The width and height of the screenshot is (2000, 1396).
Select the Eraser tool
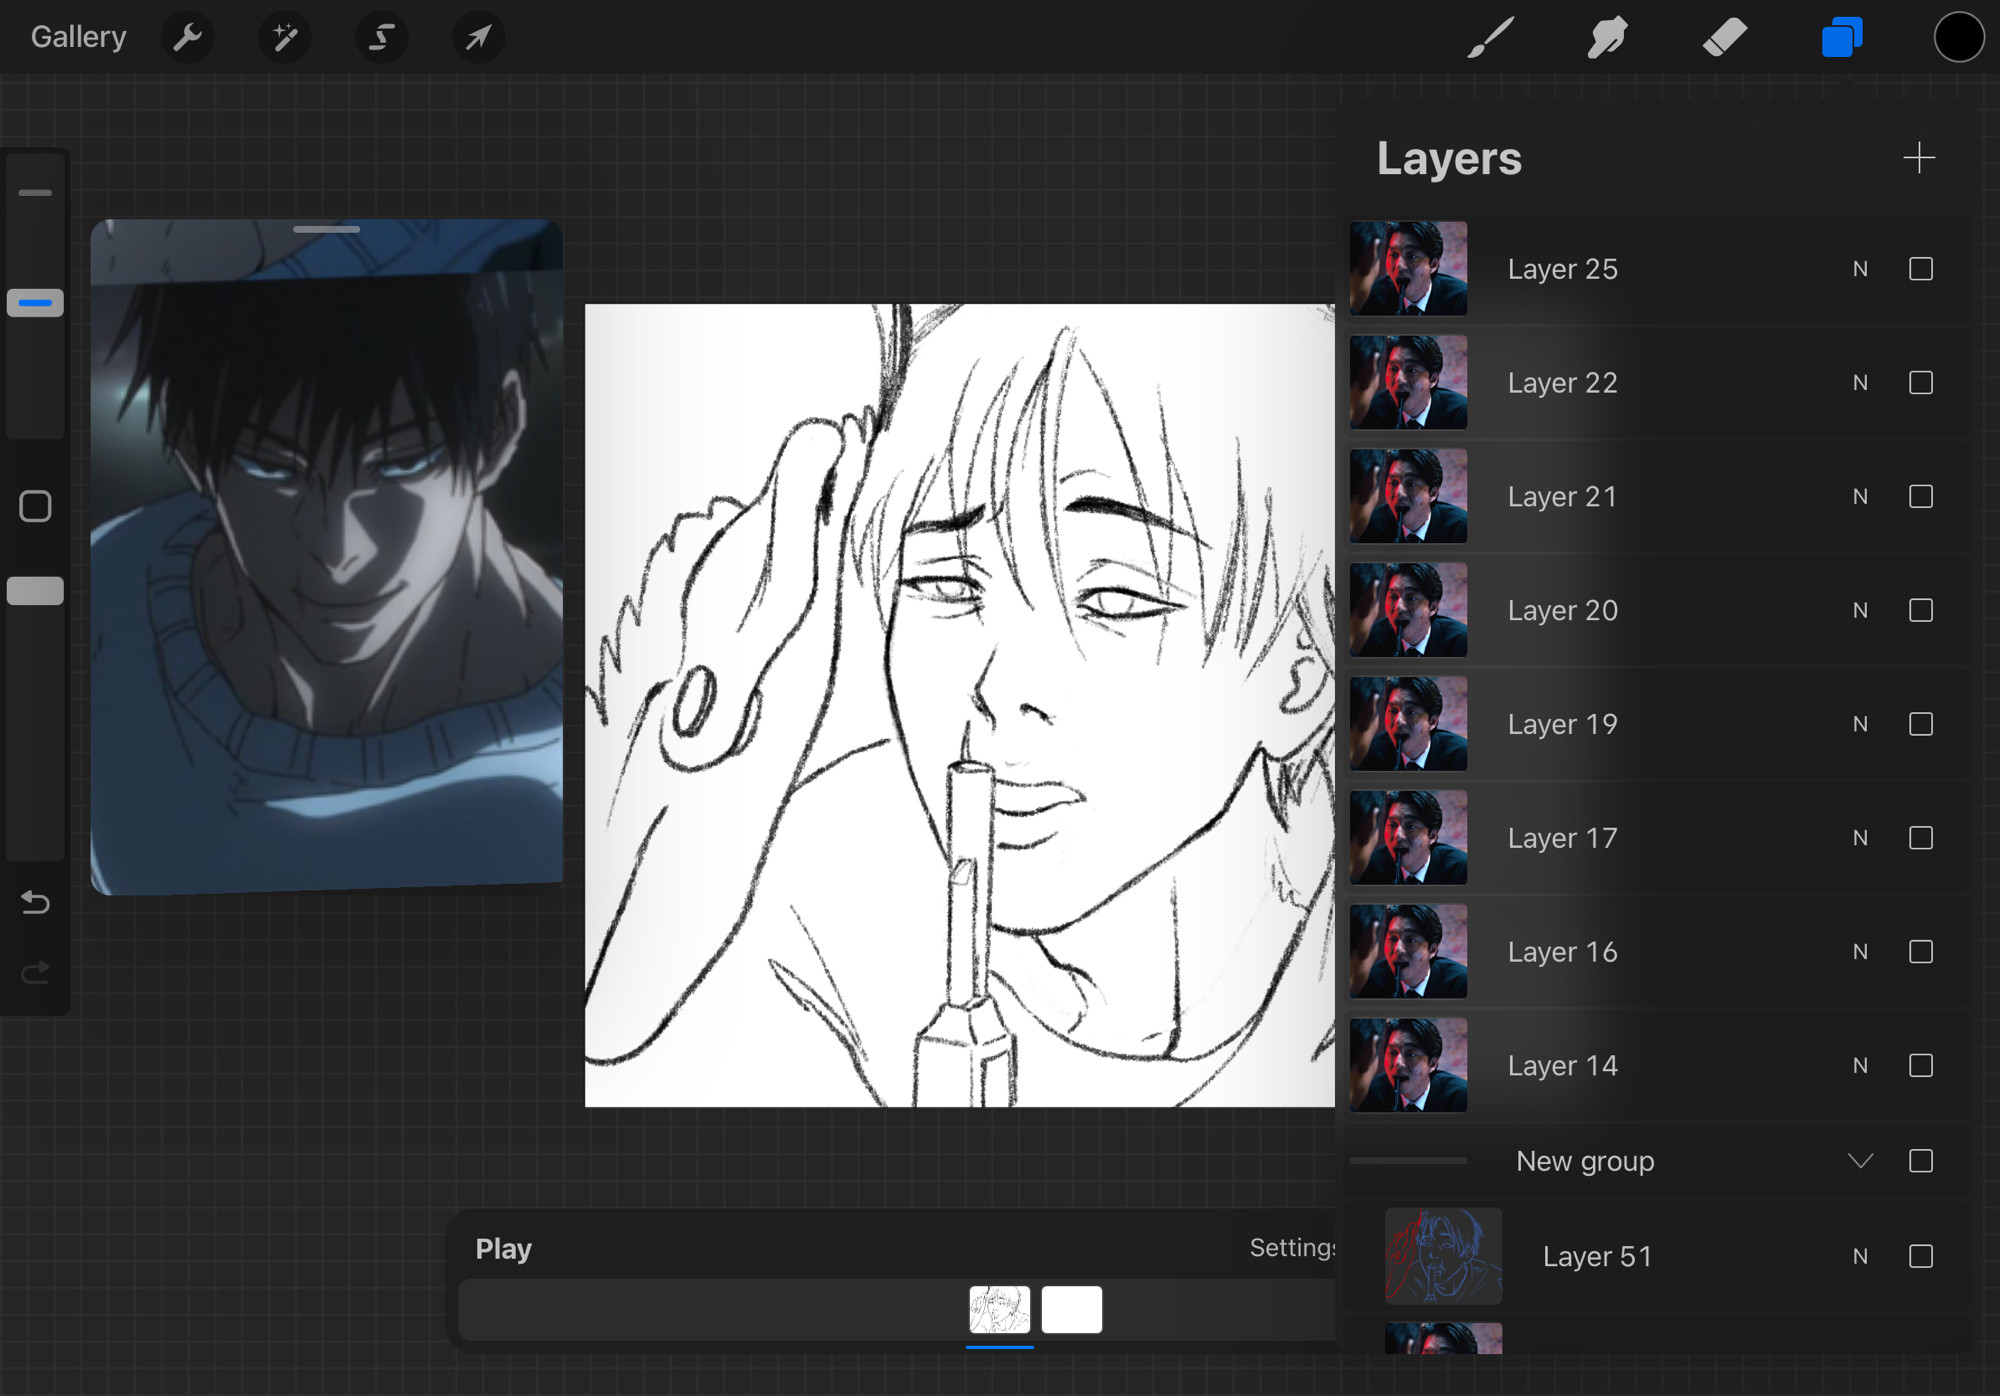(x=1724, y=38)
